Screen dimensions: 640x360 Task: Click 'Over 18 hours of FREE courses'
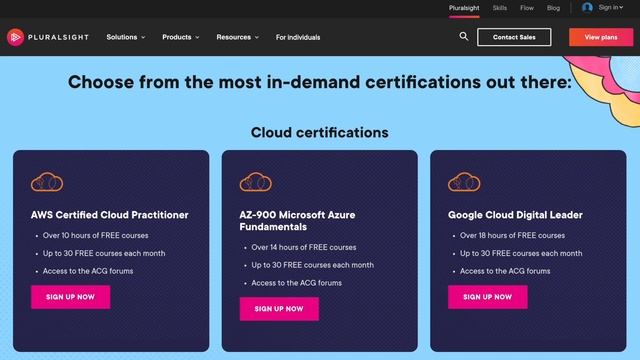512,236
